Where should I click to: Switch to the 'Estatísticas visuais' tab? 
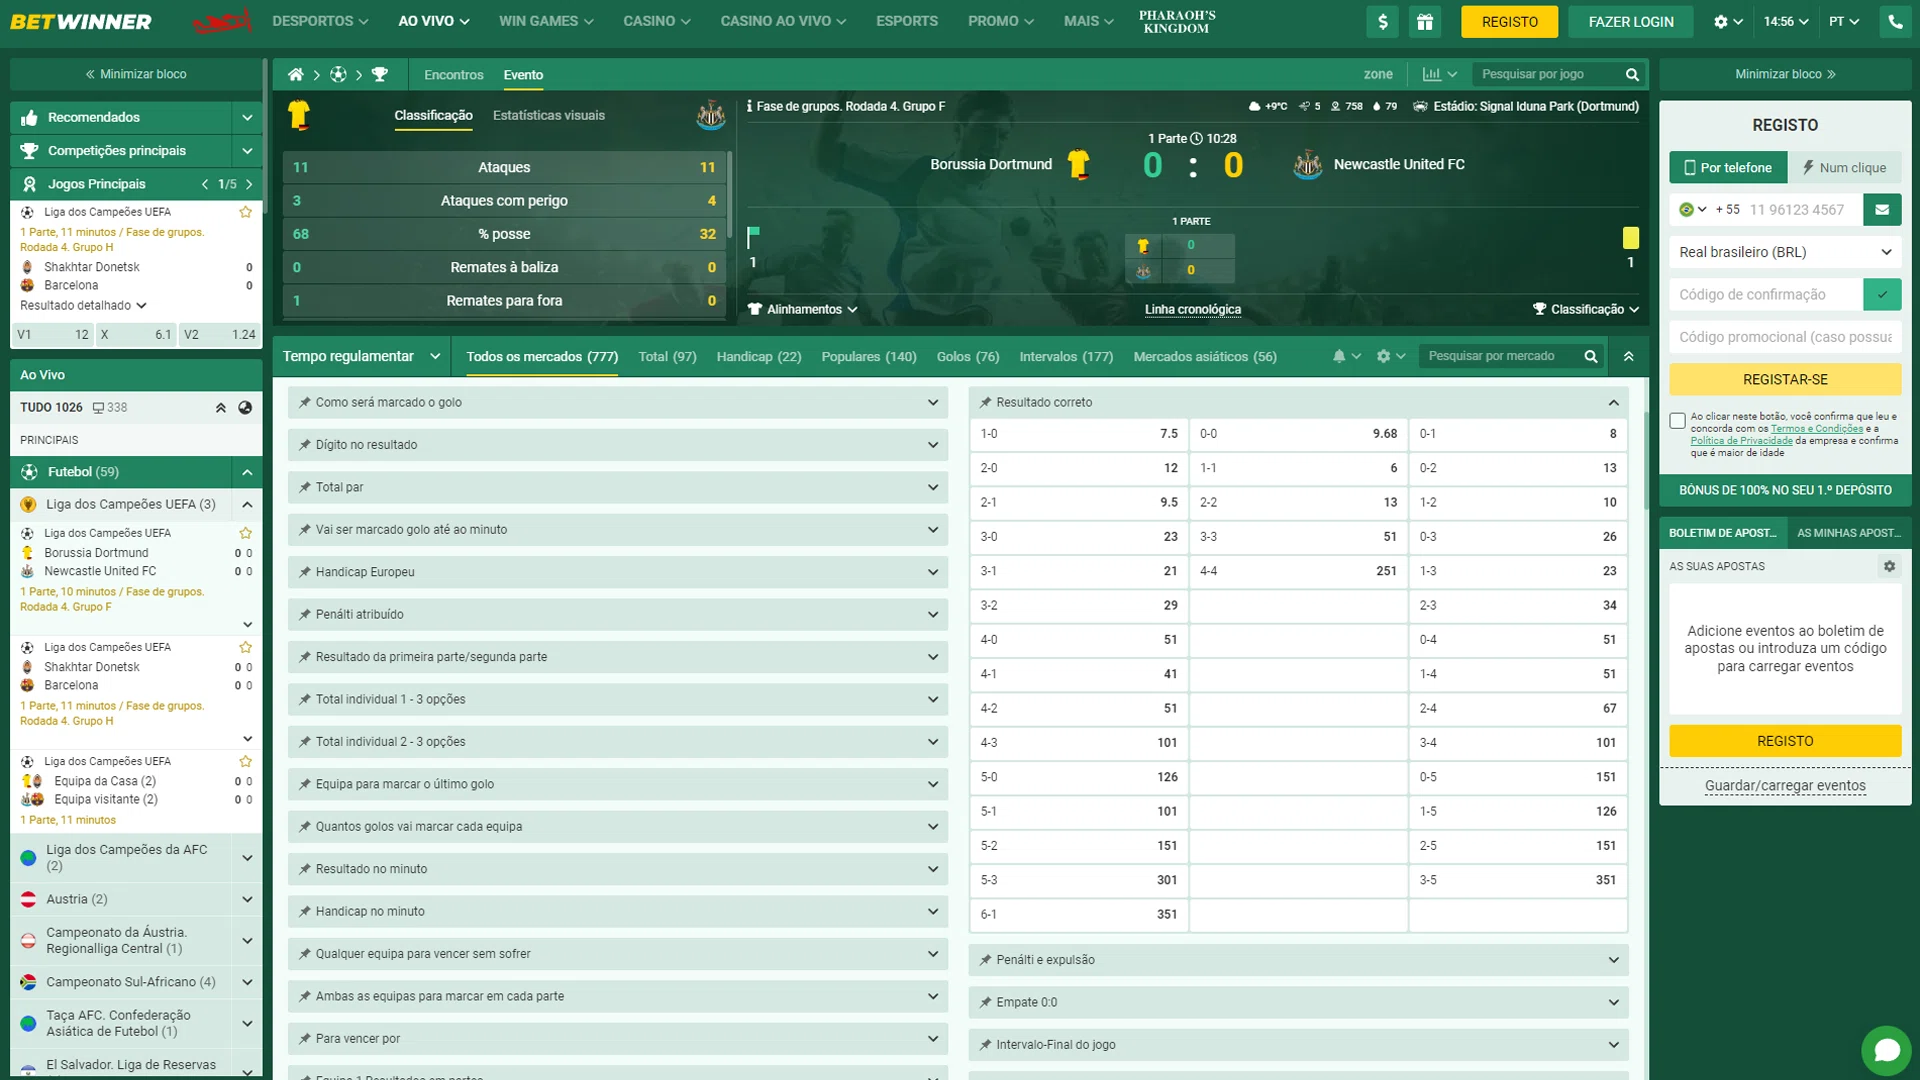pyautogui.click(x=549, y=115)
